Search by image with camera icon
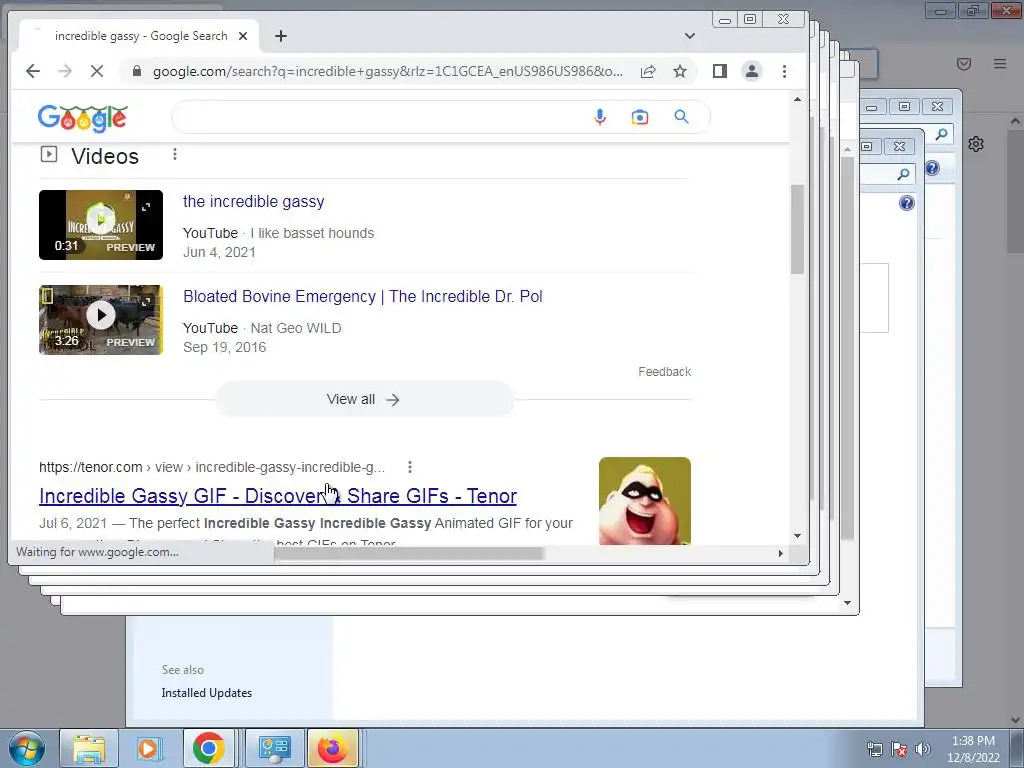Viewport: 1024px width, 768px height. [x=640, y=117]
